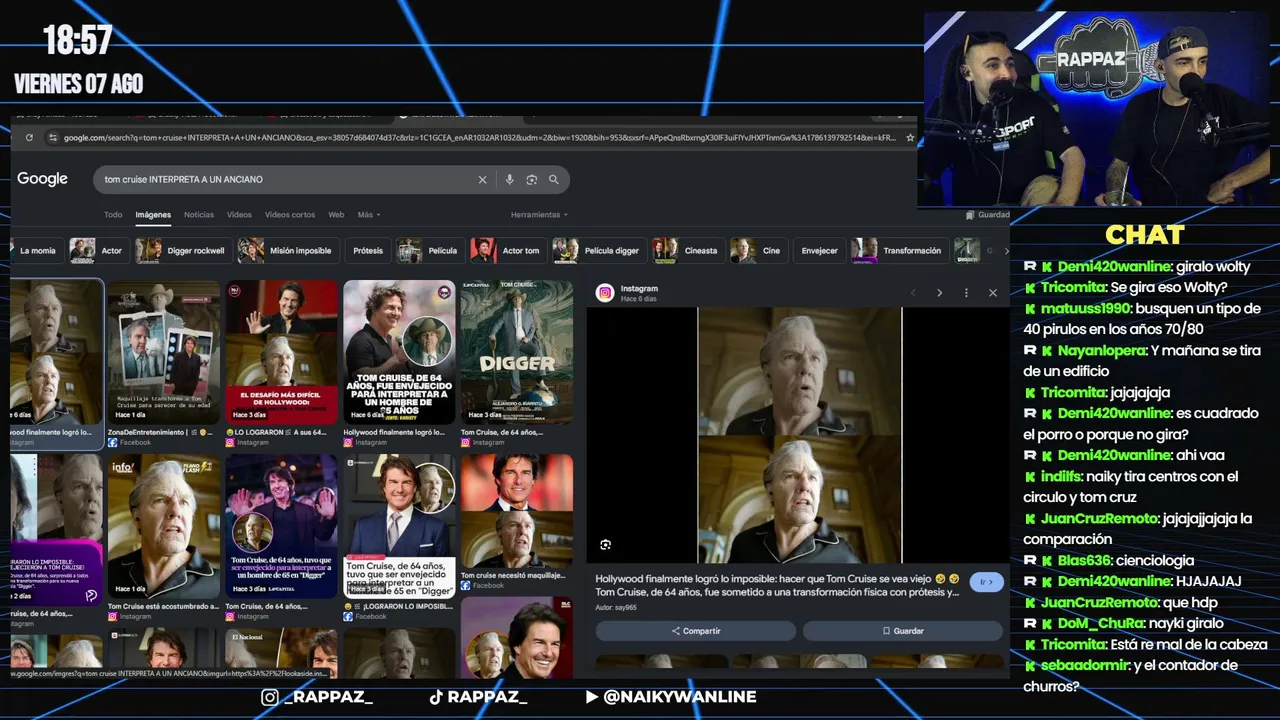Image resolution: width=1280 pixels, height=720 pixels.
Task: Filter by the Cineasta chip
Action: [x=686, y=251]
